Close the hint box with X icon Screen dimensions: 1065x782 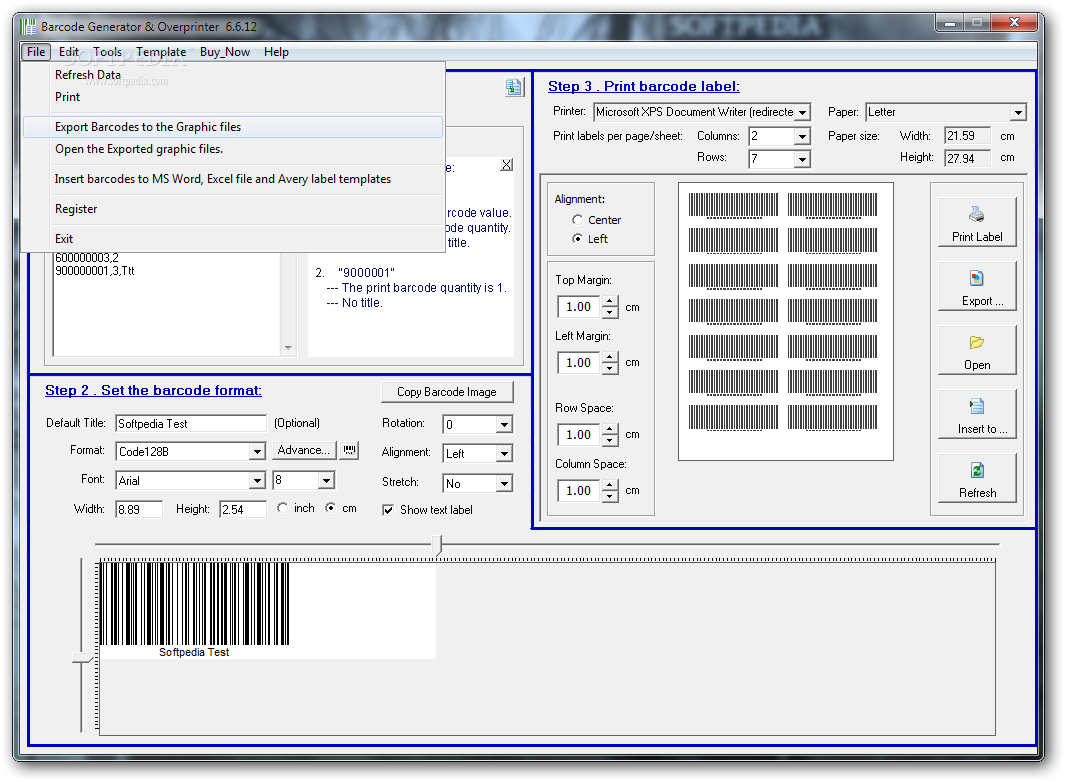click(507, 164)
